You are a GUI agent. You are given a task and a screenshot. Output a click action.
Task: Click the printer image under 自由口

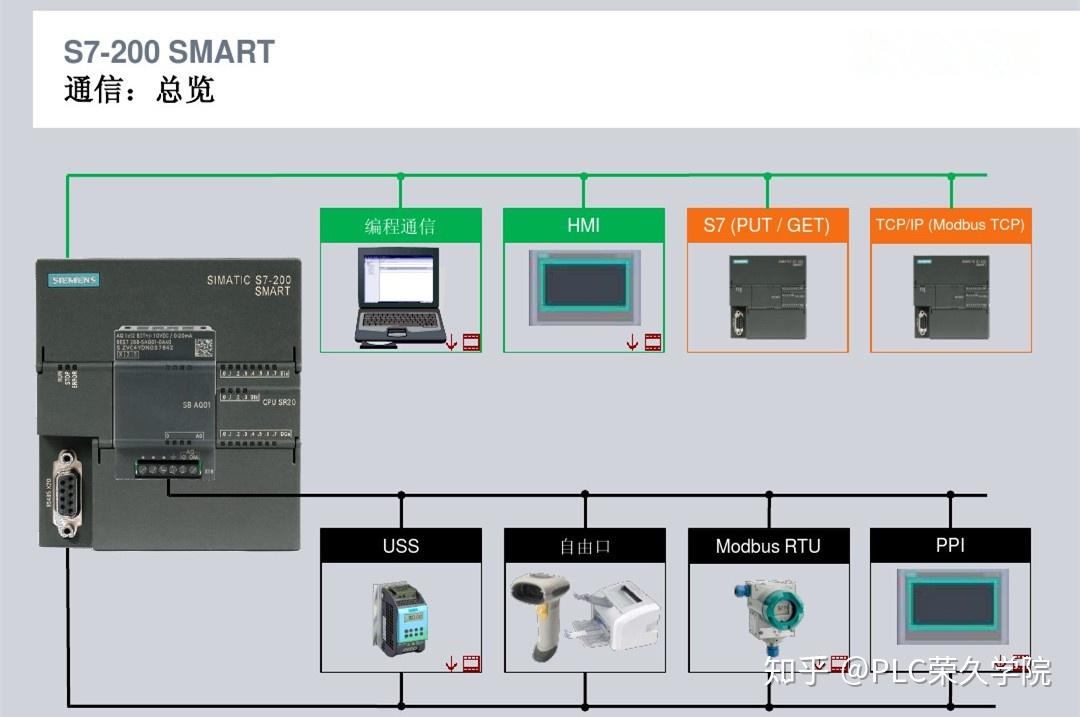613,615
